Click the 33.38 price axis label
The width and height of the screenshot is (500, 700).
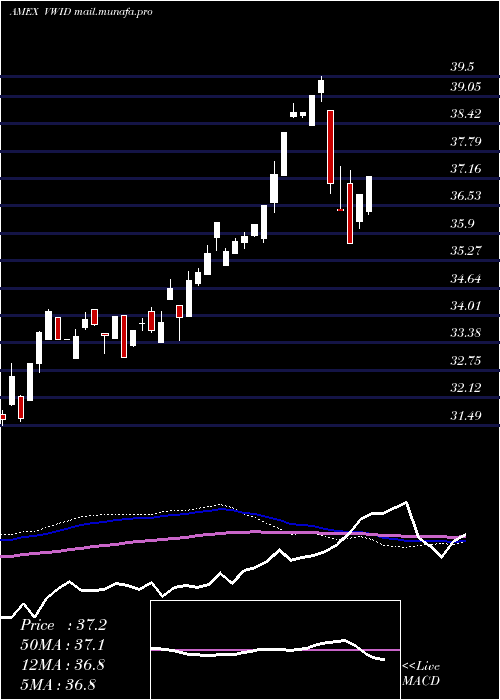465,333
